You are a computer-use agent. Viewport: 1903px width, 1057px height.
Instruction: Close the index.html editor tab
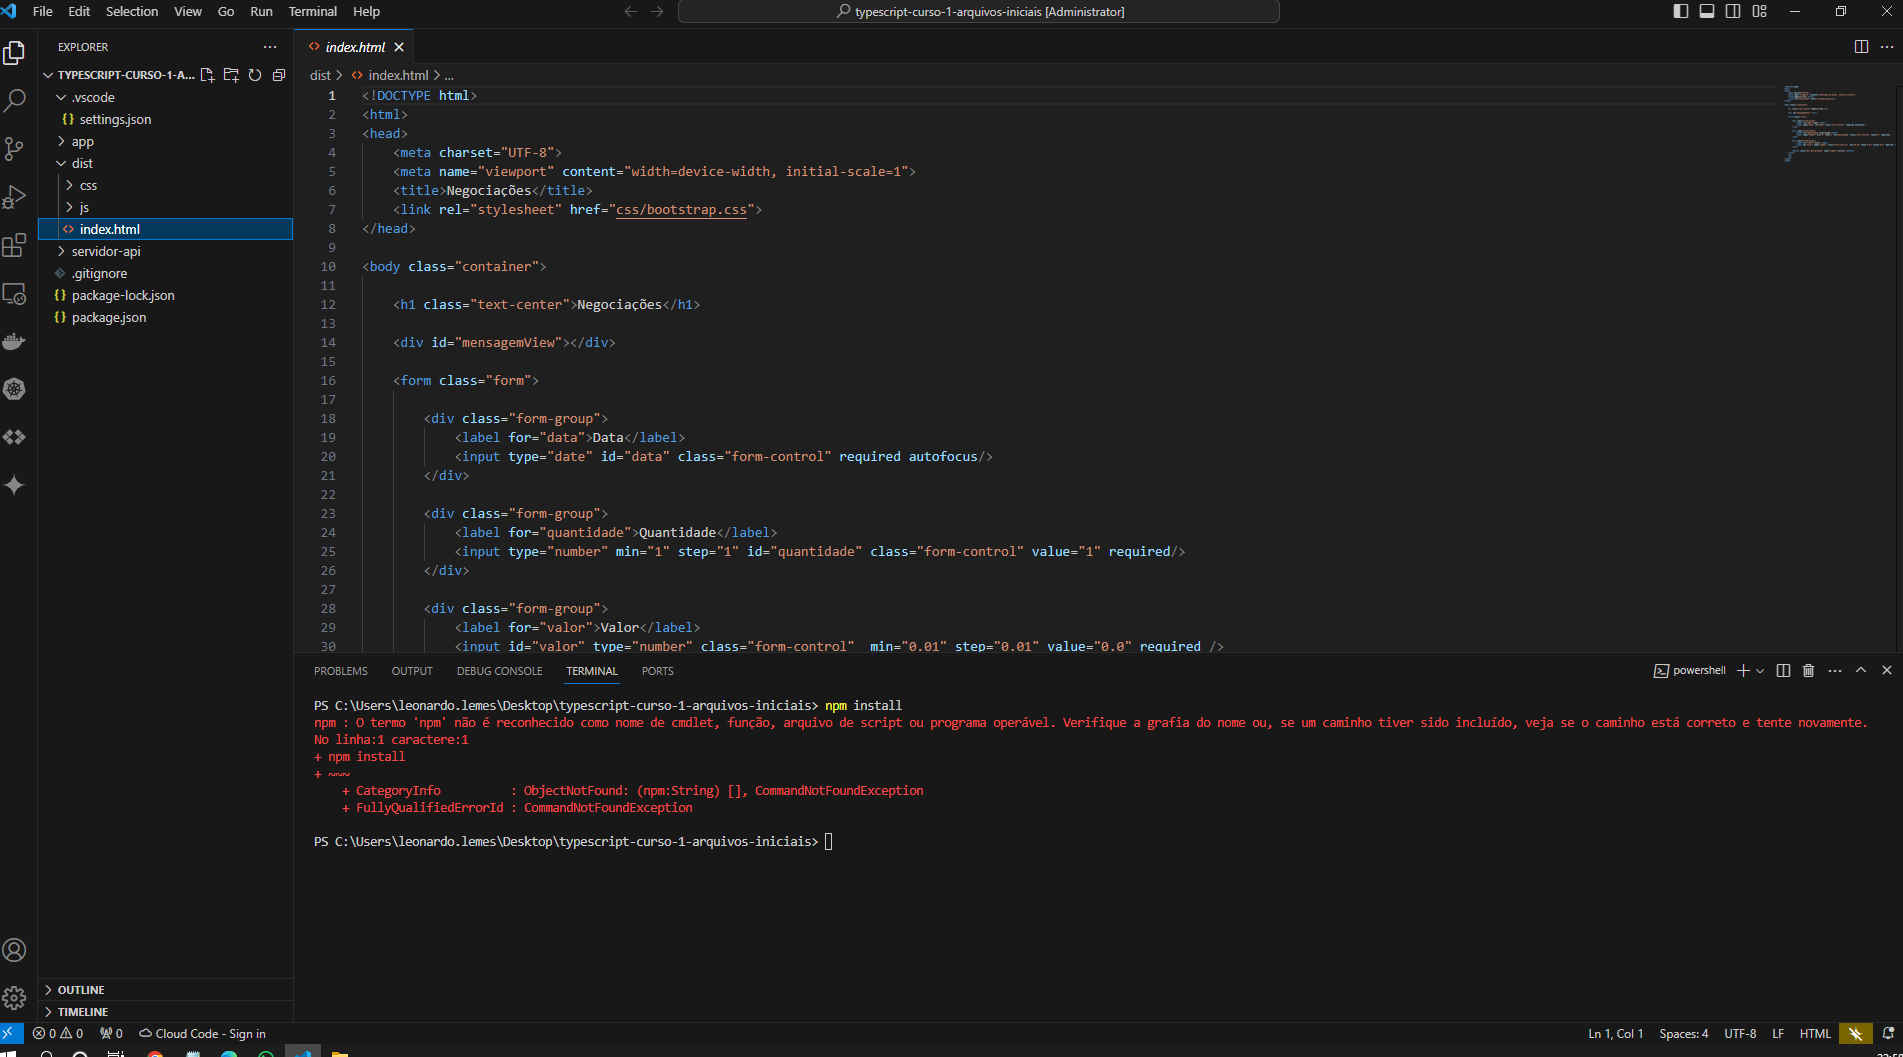(x=399, y=47)
